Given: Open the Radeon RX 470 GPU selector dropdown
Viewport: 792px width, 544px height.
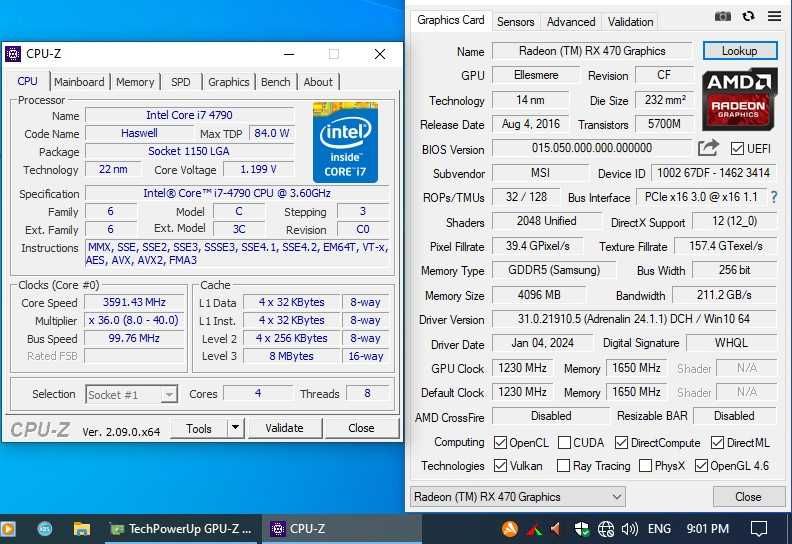Looking at the screenshot, I should pyautogui.click(x=518, y=497).
